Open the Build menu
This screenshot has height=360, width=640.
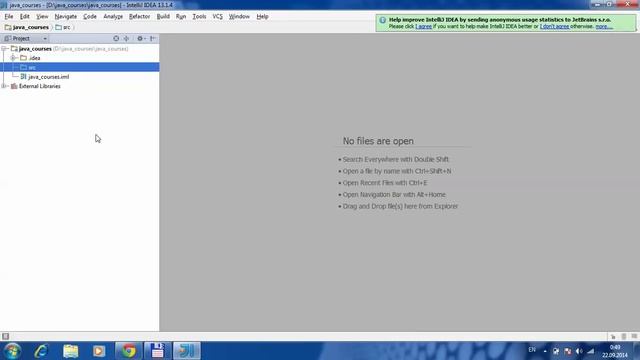[163, 17]
